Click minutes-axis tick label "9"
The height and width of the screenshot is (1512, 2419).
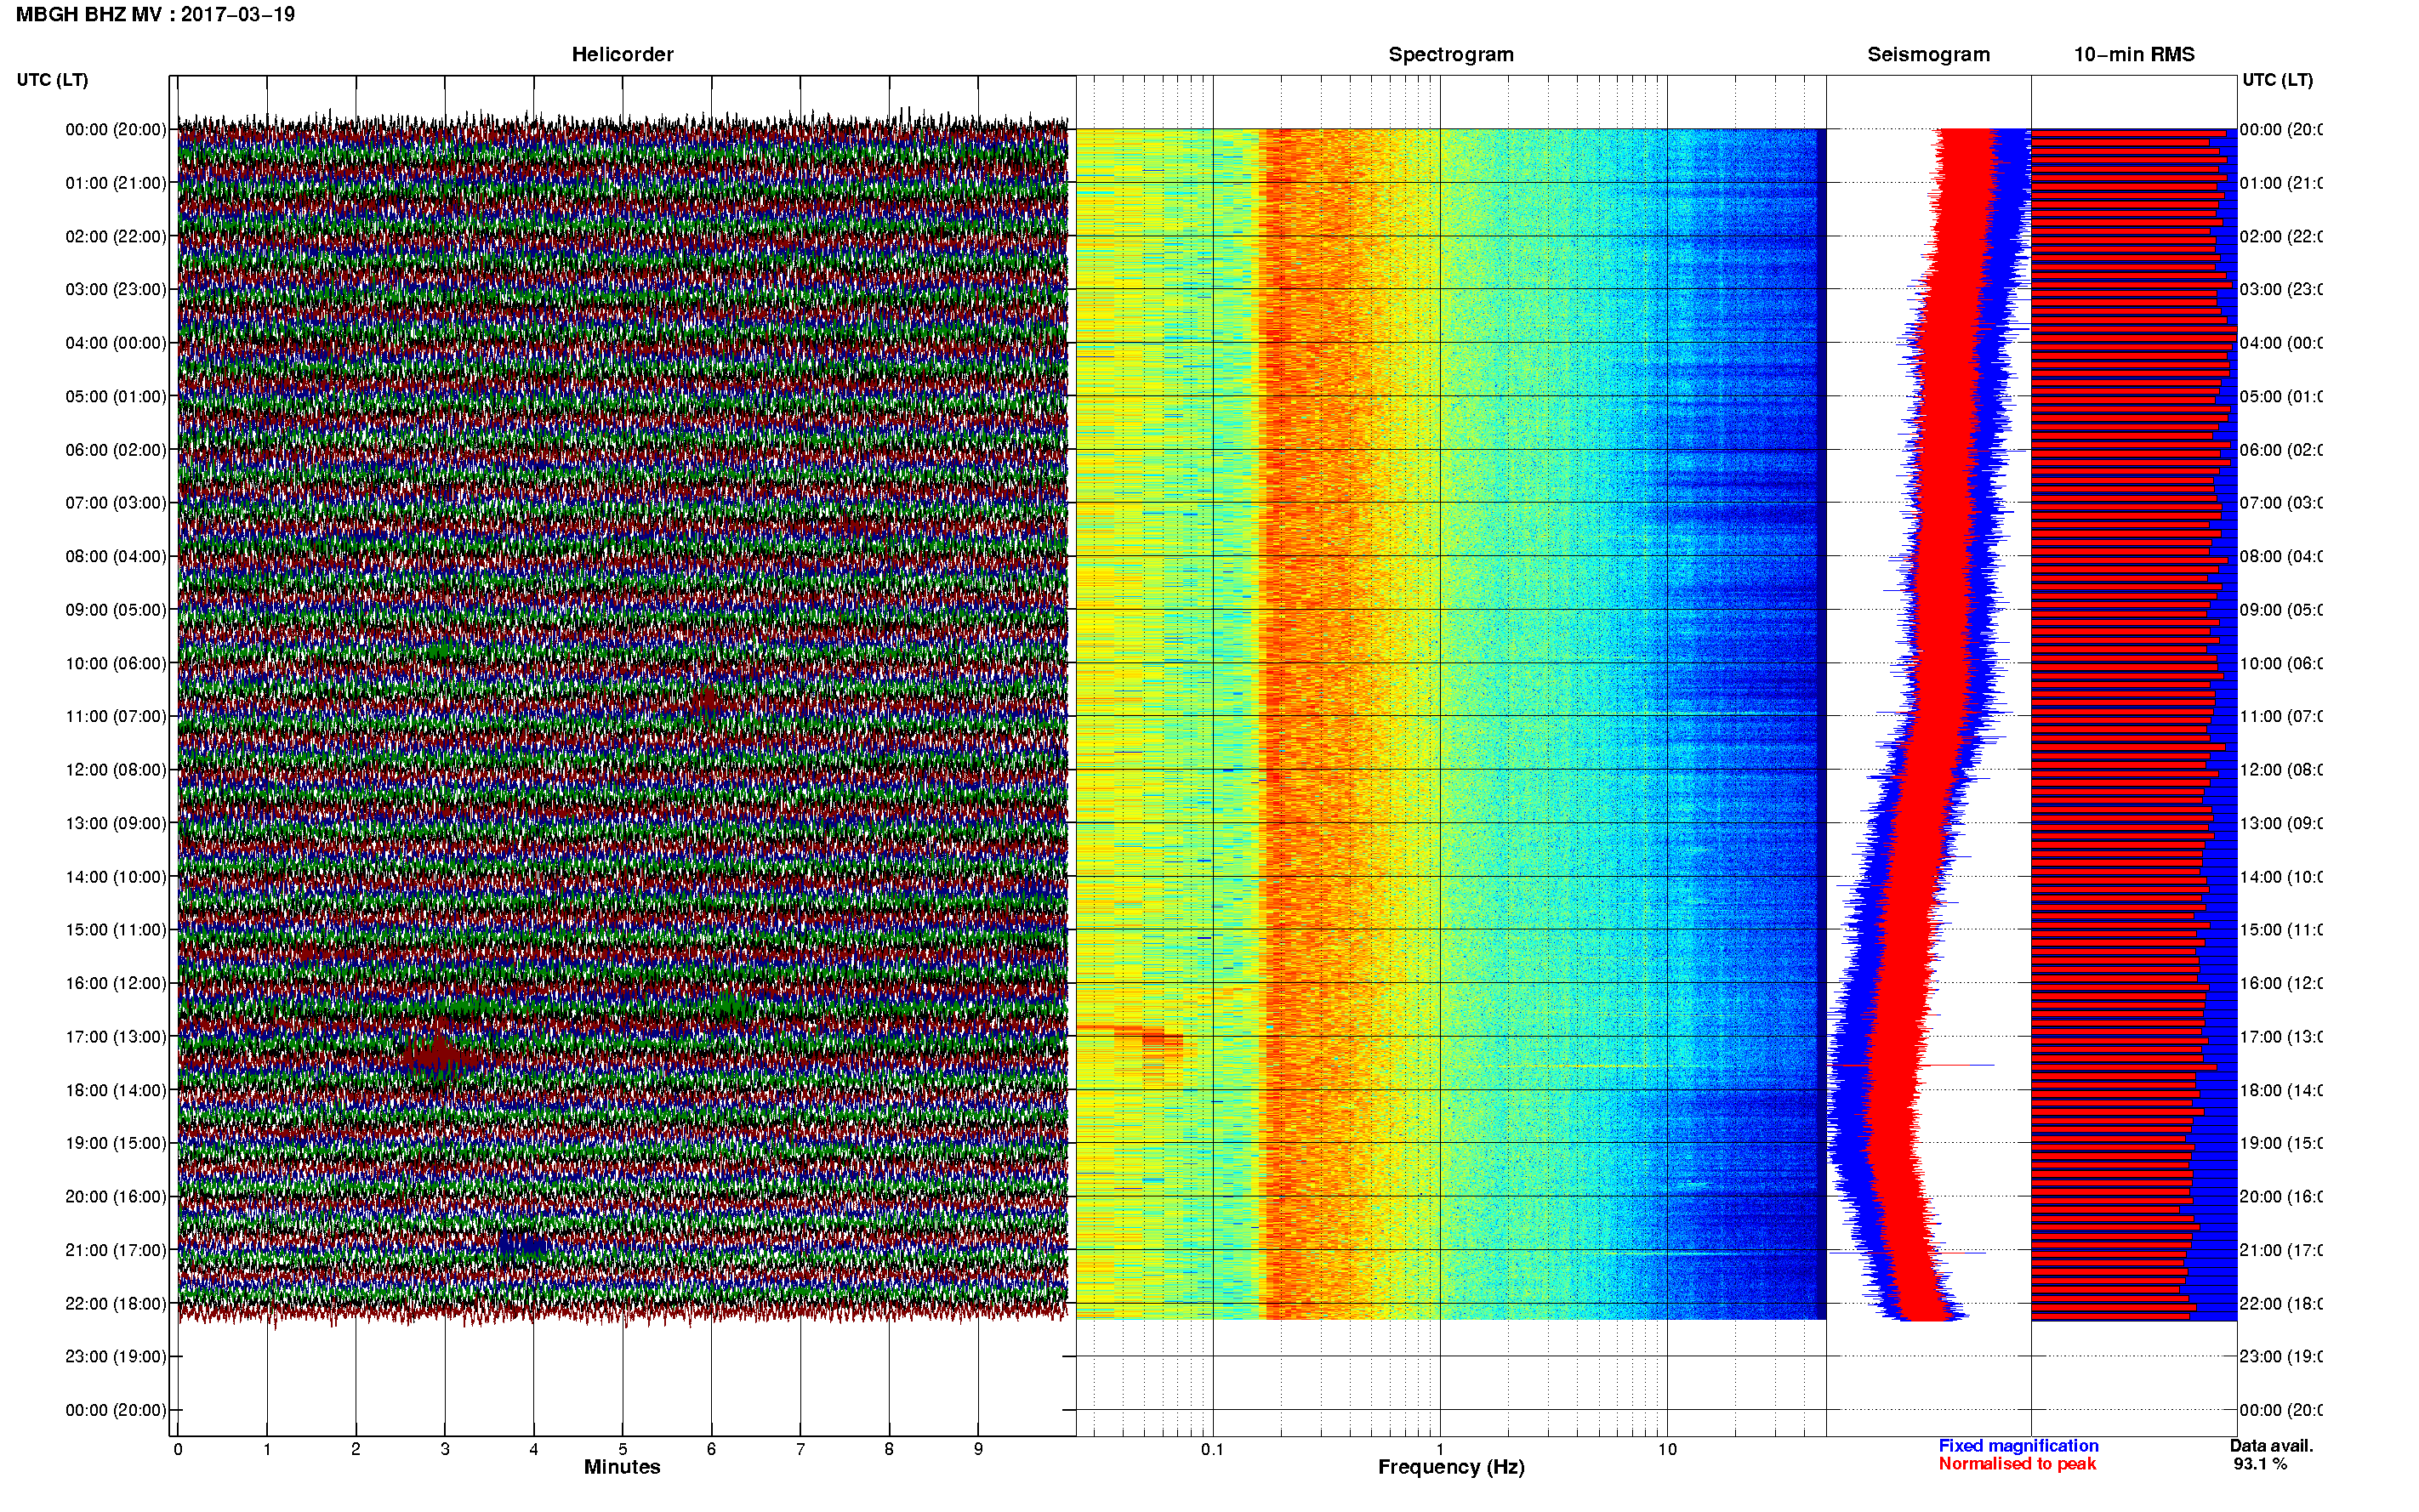click(978, 1449)
